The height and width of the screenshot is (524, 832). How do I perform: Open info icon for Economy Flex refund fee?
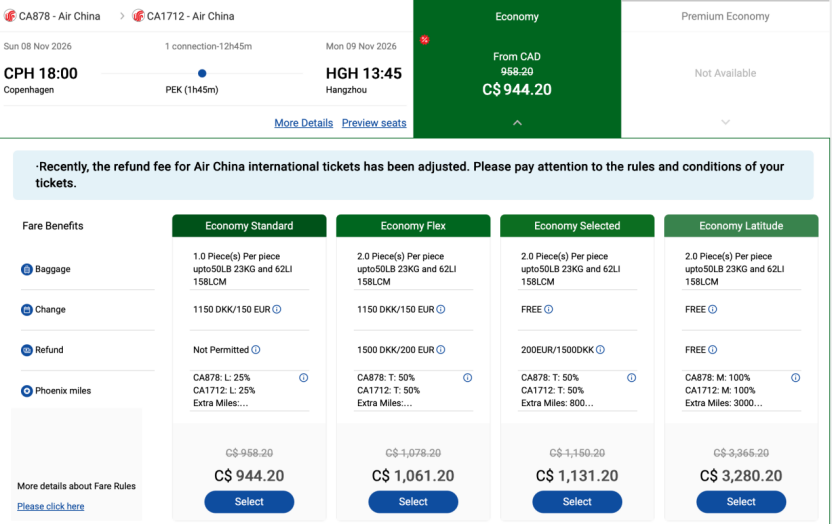pos(441,350)
